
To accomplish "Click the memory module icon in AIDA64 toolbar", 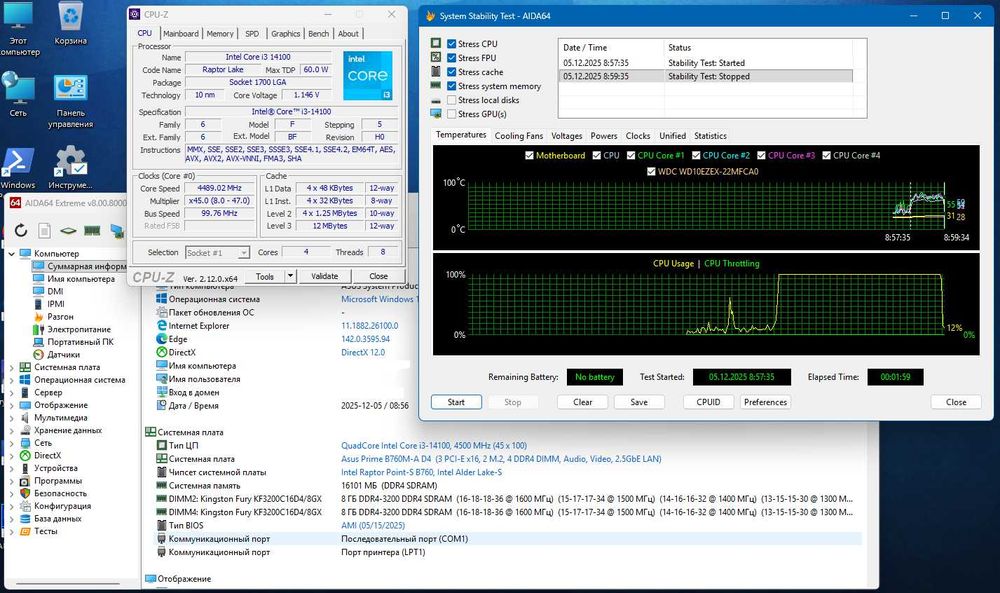I will tap(92, 230).
